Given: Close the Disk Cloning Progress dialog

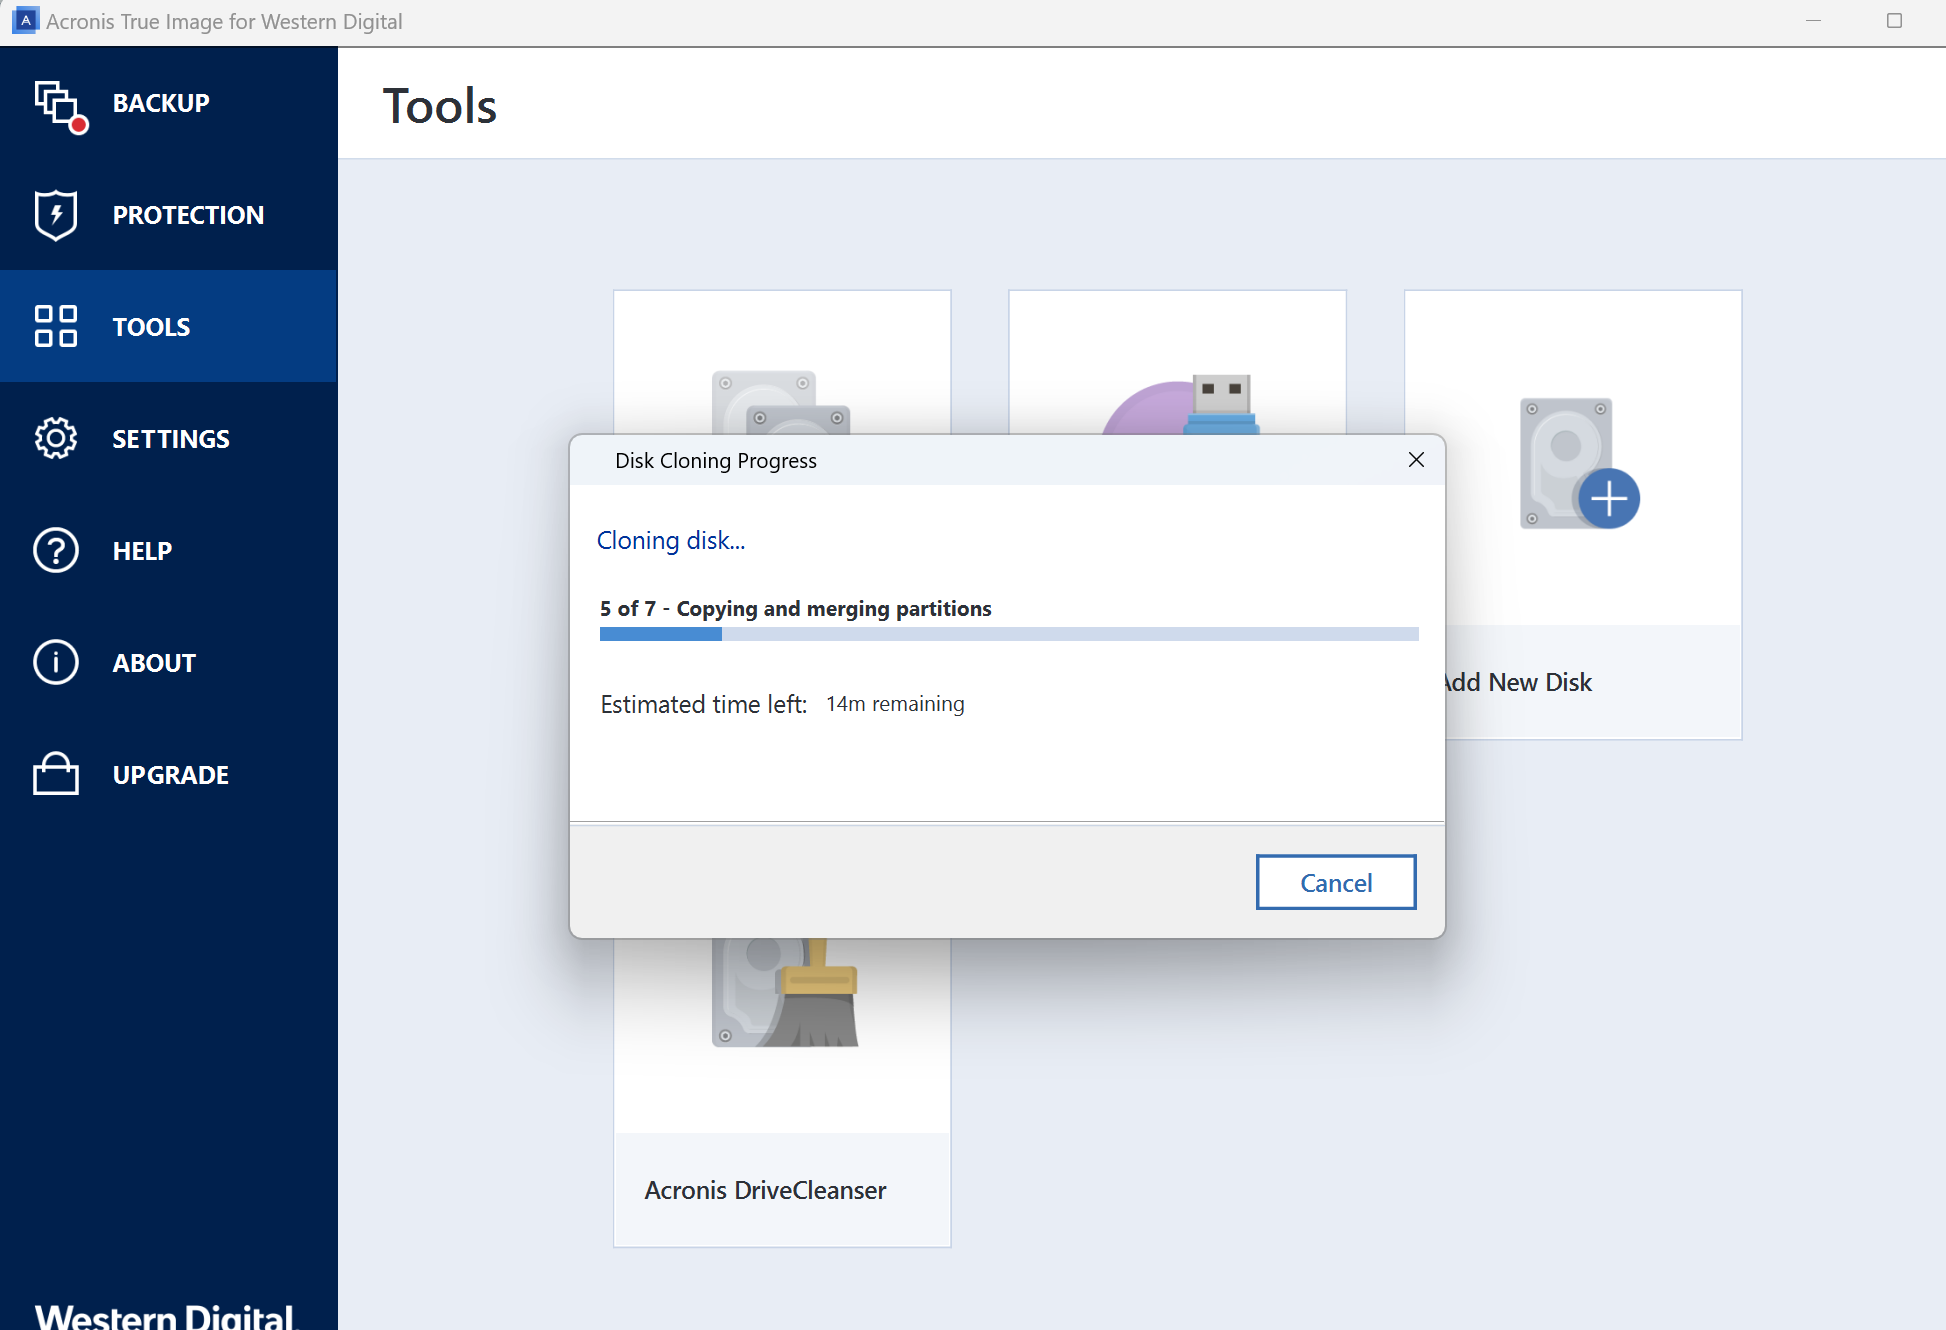Looking at the screenshot, I should click(1415, 460).
